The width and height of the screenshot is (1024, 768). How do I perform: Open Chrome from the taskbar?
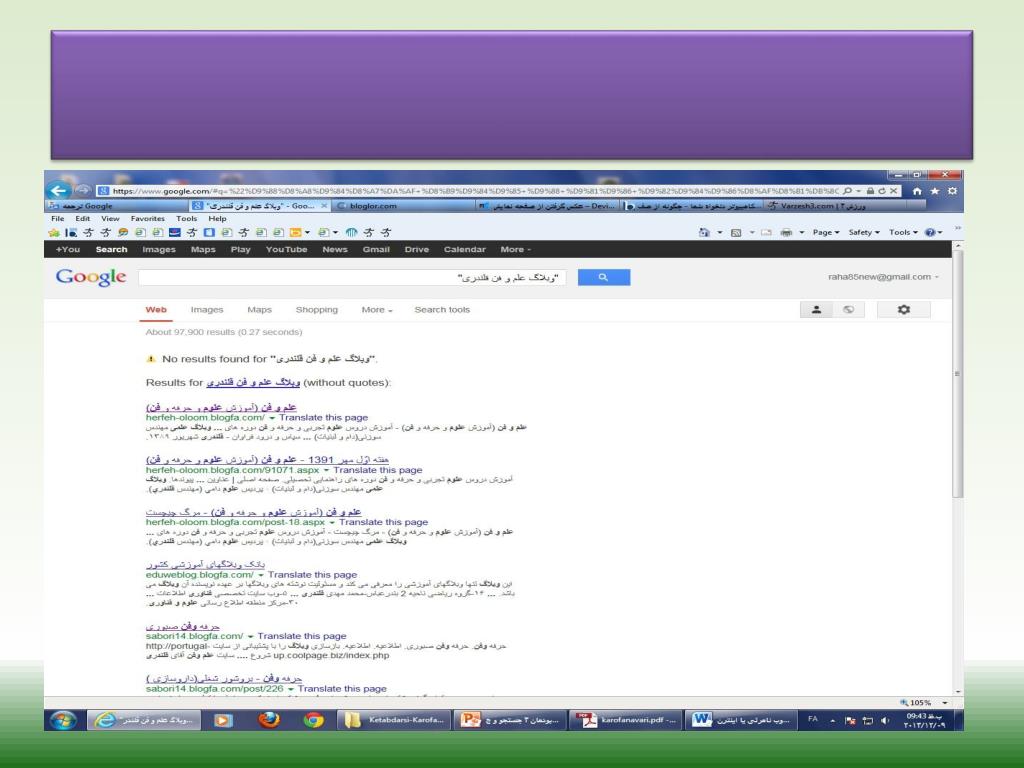pyautogui.click(x=313, y=720)
